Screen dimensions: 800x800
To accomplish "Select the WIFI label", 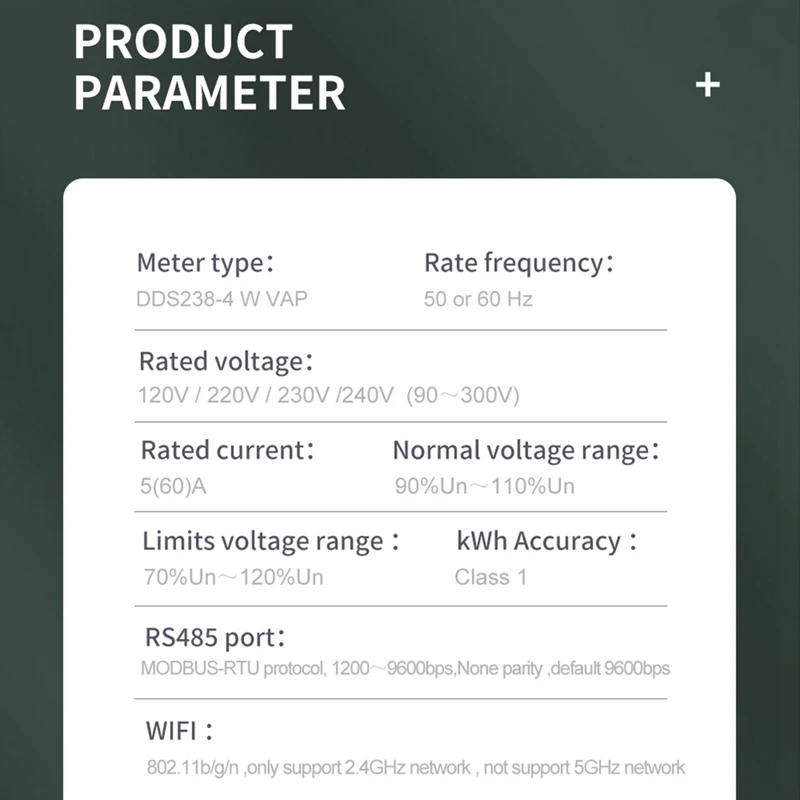I will click(x=180, y=730).
